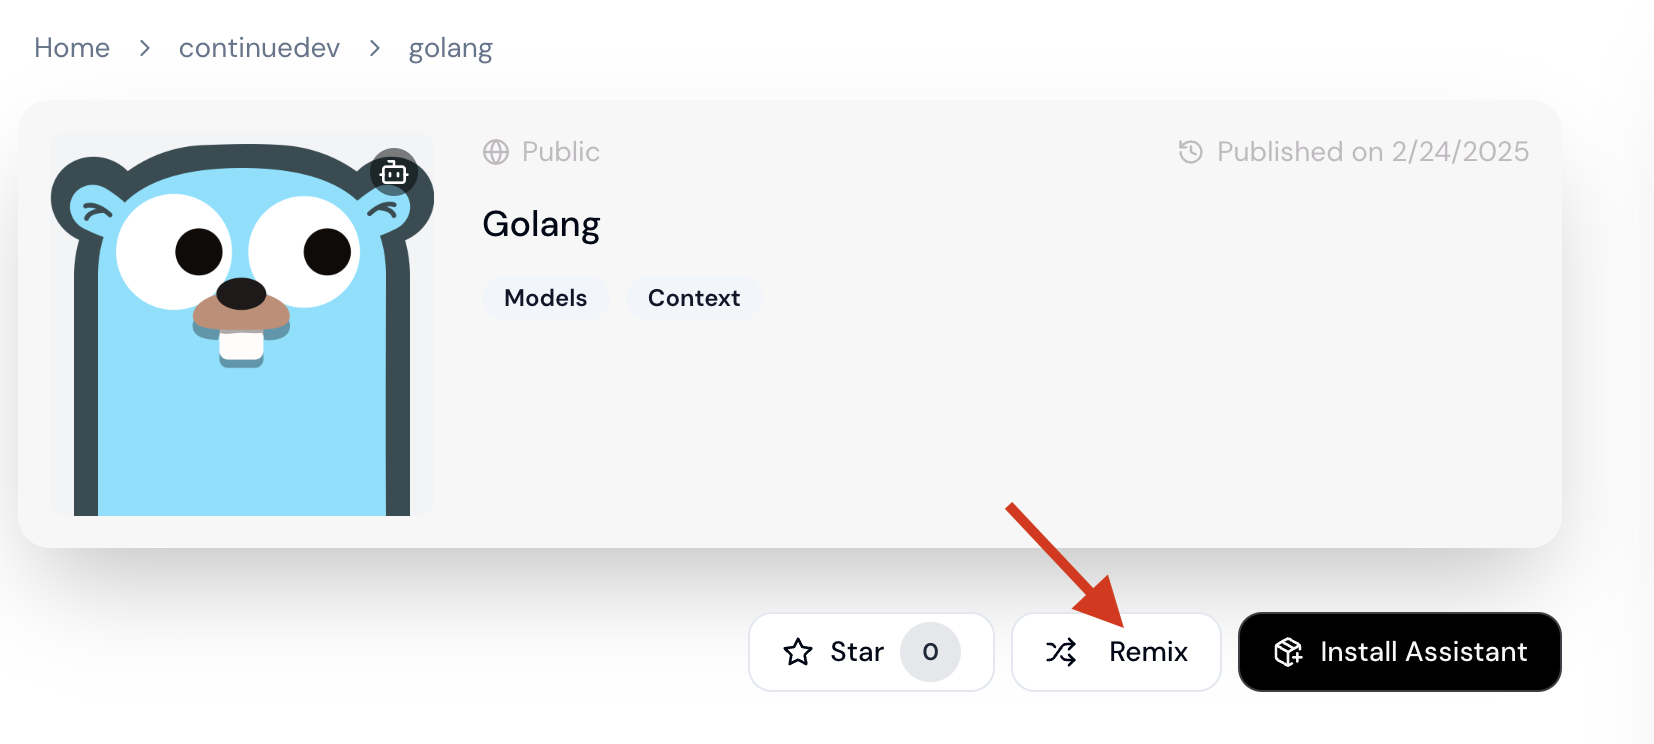Open the Models section badge
Screen dimensions: 1654x744
[x=545, y=298]
